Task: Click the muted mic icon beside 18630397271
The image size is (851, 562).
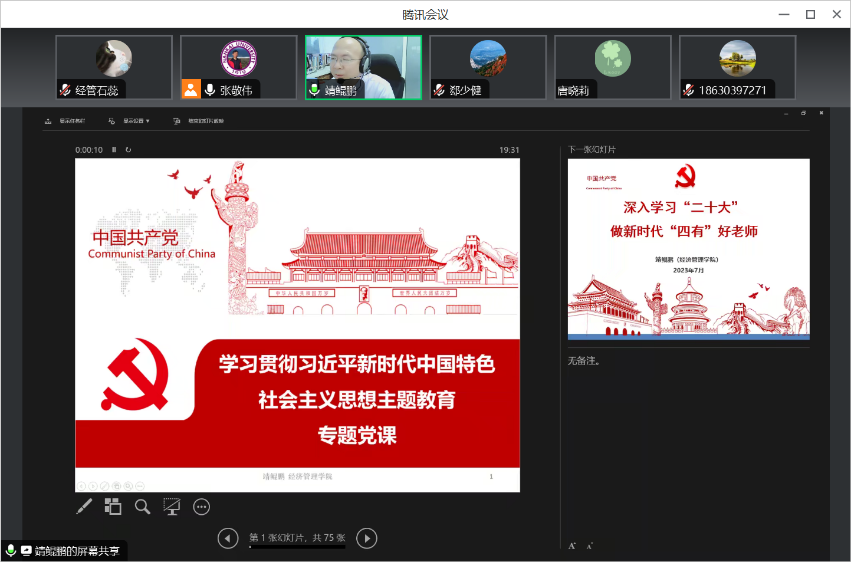Action: (688, 90)
